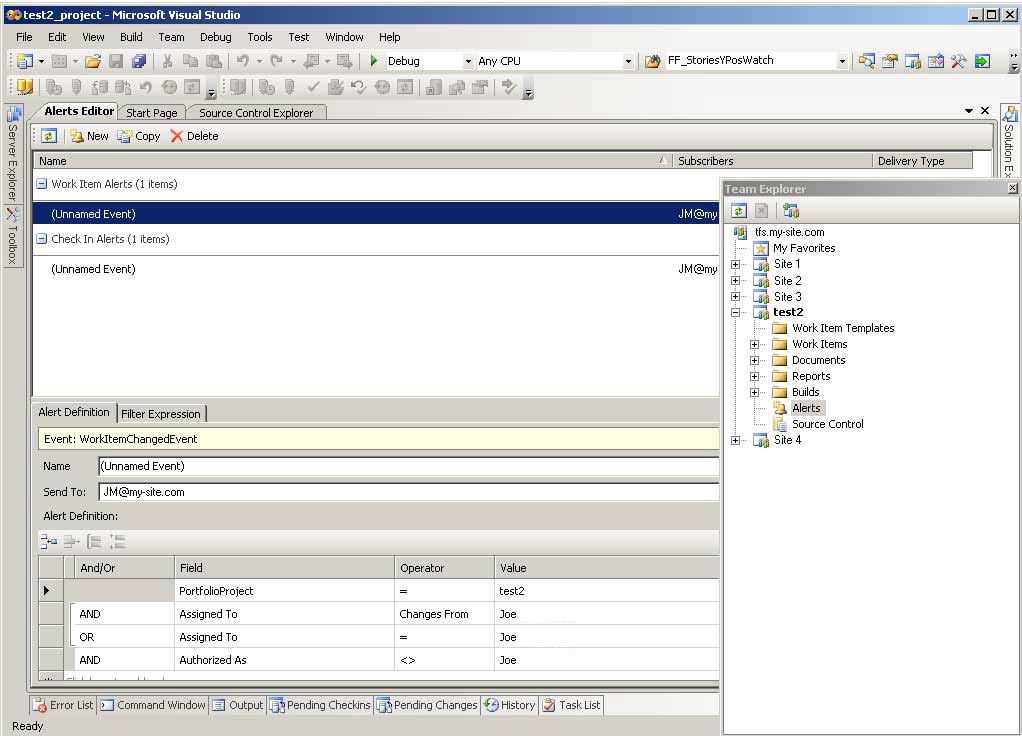This screenshot has width=1022, height=736.
Task: Open Team Explorer from the toolbar icon
Action: 912,61
